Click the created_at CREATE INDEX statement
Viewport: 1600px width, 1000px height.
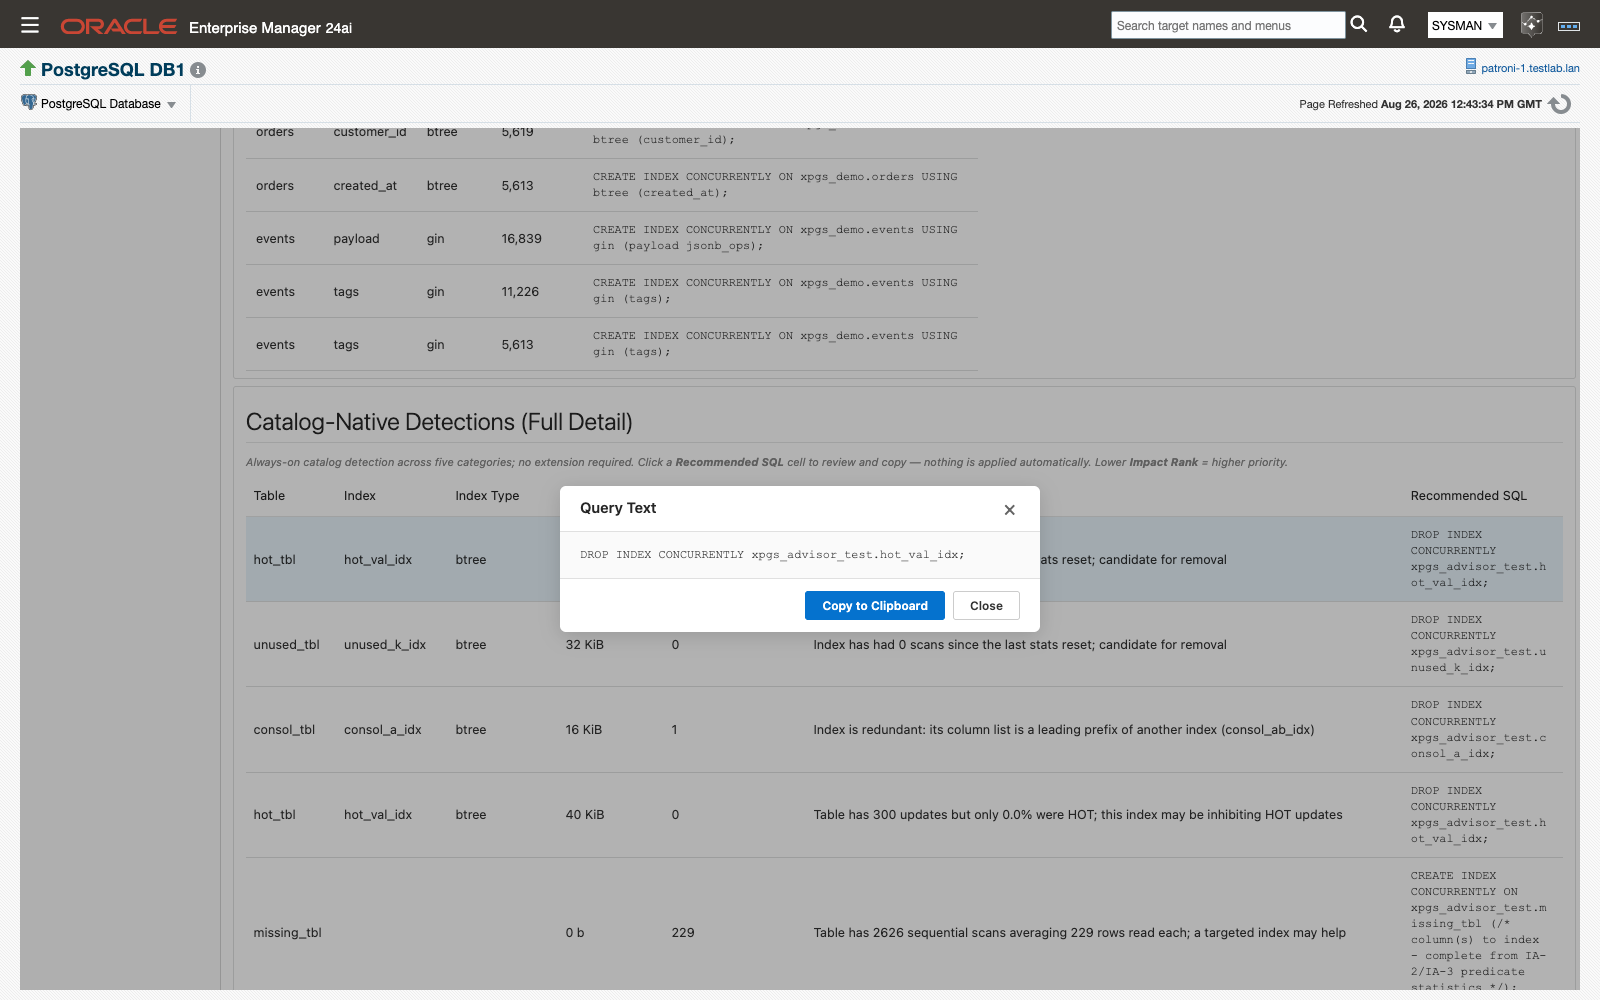point(775,185)
